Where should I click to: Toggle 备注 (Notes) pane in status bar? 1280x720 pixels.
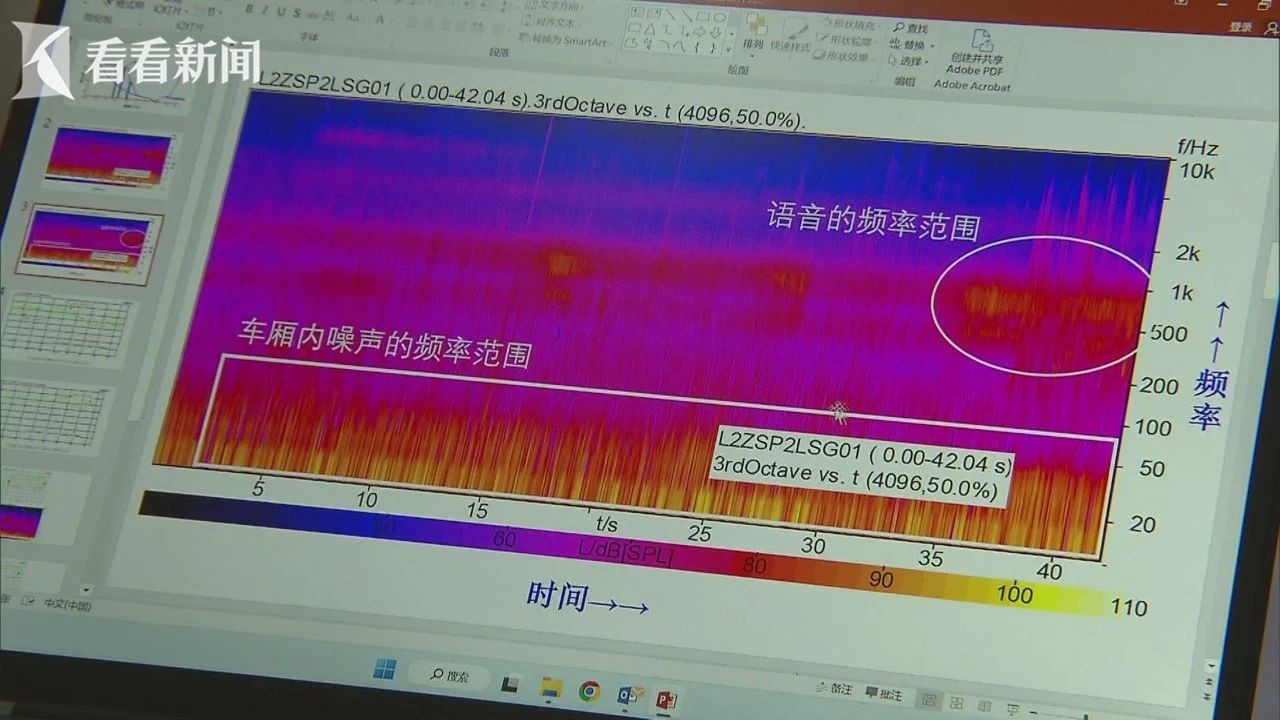[x=839, y=691]
